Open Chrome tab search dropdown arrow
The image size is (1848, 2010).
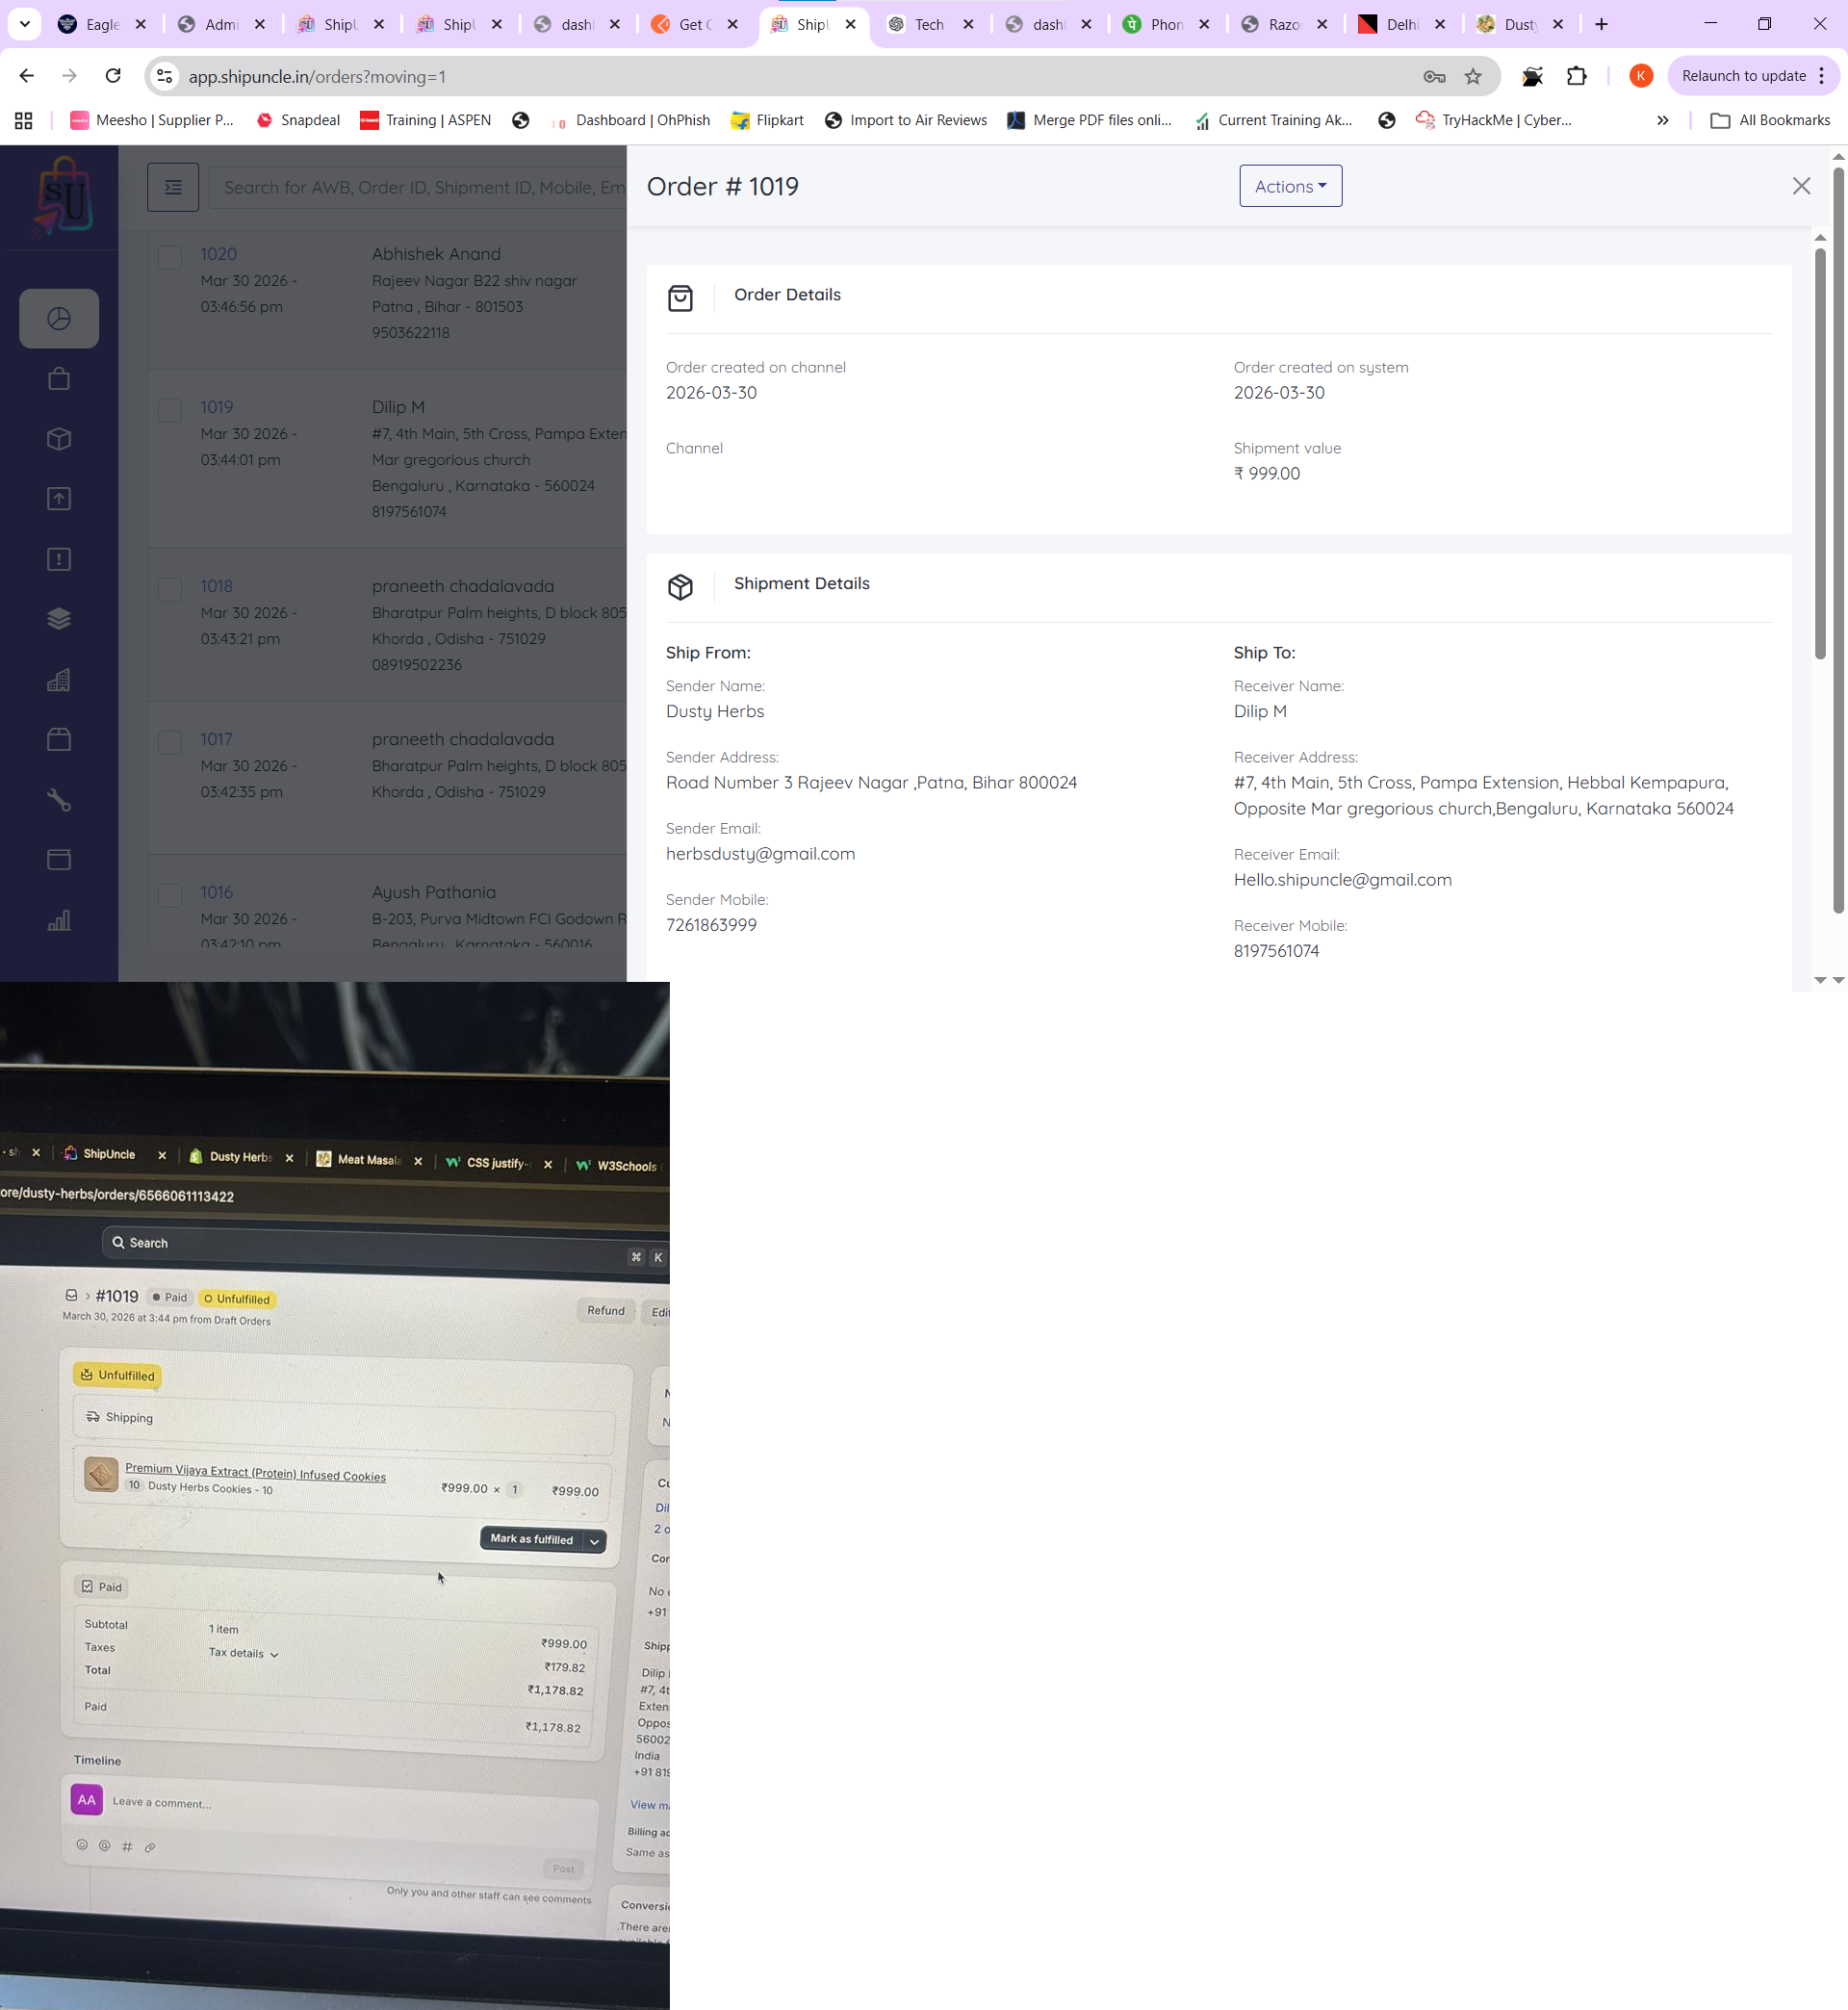click(24, 24)
